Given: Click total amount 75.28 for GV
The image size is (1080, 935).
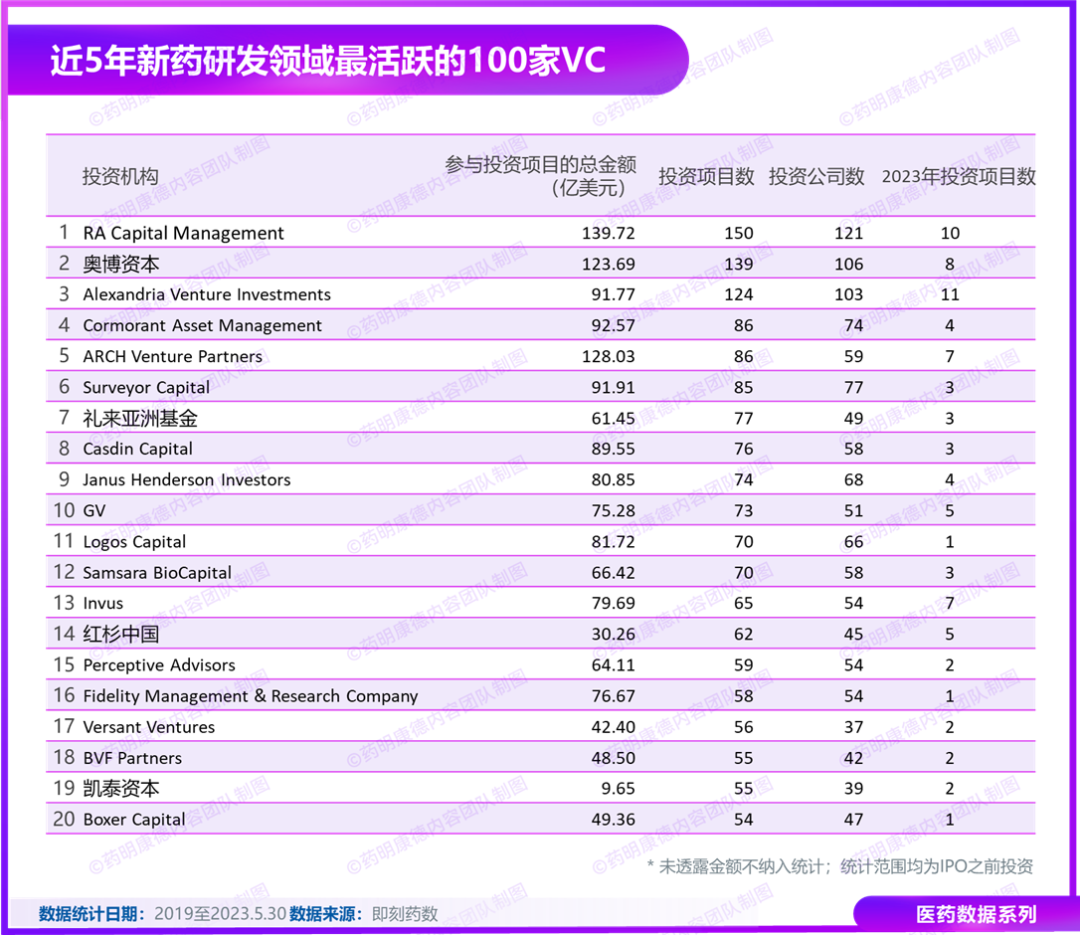Looking at the screenshot, I should point(613,511).
